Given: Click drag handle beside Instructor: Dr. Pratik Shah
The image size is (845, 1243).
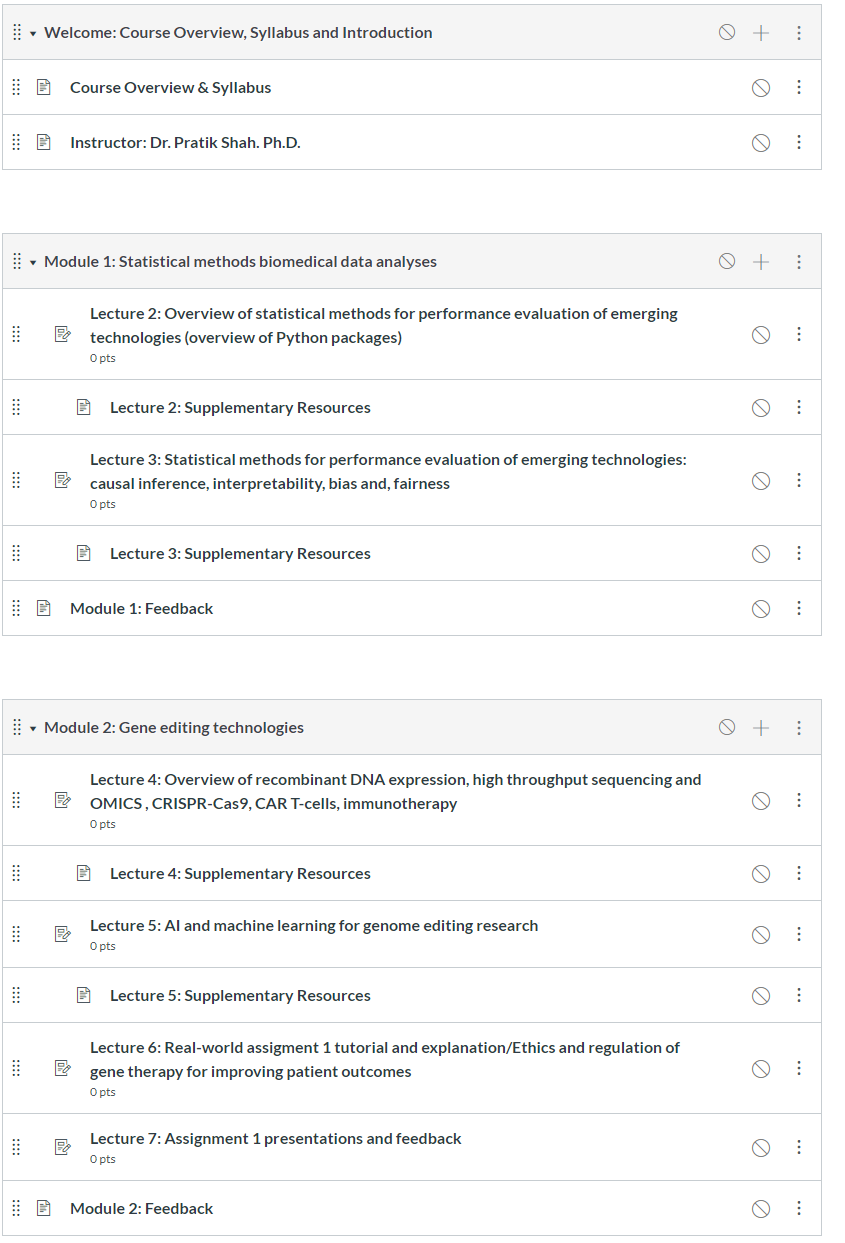Looking at the screenshot, I should click(x=16, y=142).
